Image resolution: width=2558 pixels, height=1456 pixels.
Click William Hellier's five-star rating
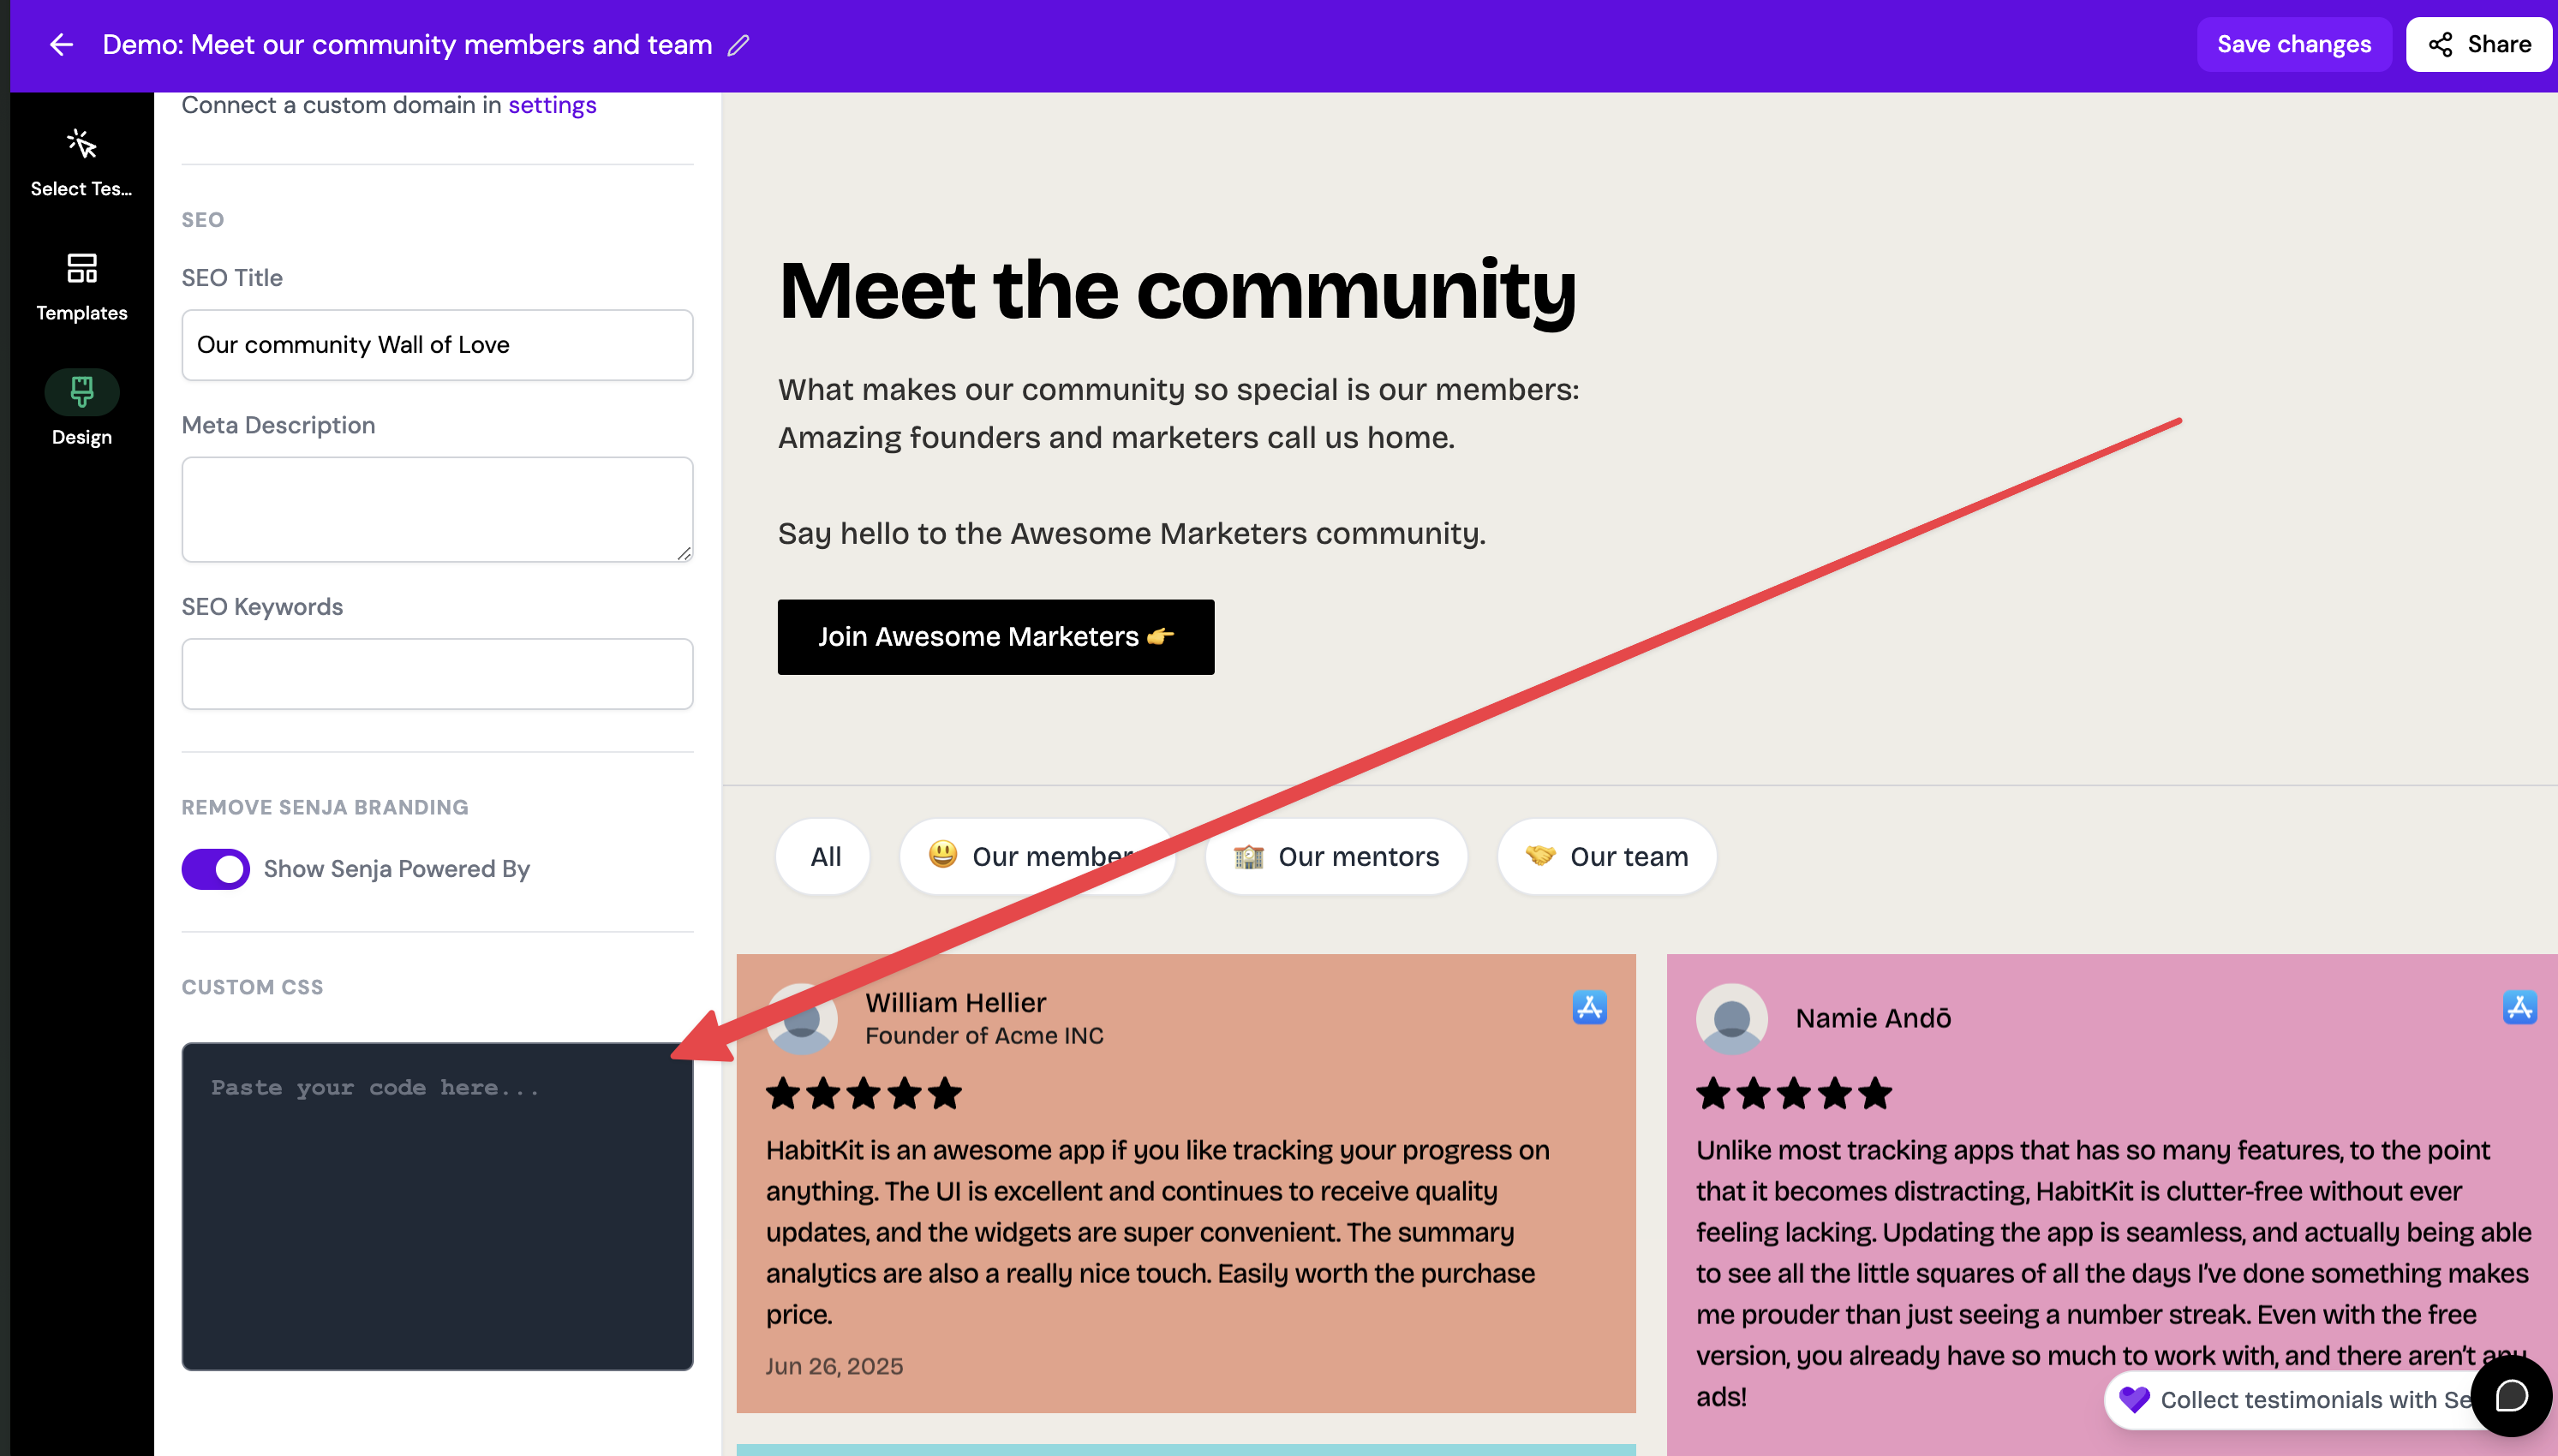click(x=864, y=1093)
